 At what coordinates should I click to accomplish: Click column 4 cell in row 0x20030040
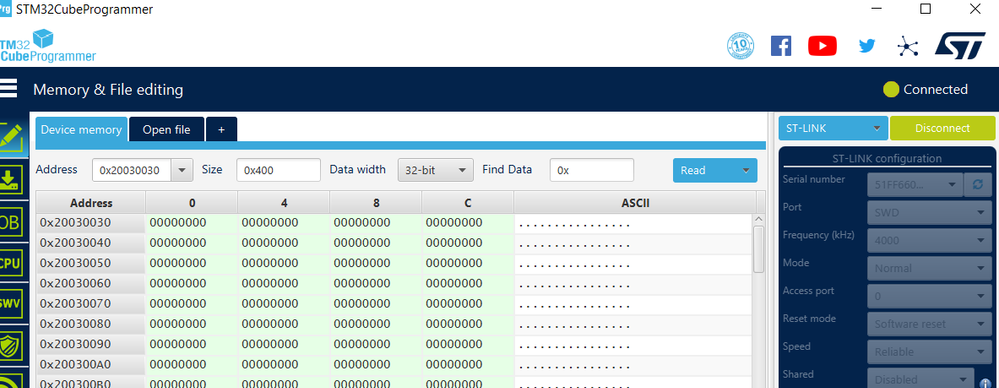(x=284, y=243)
